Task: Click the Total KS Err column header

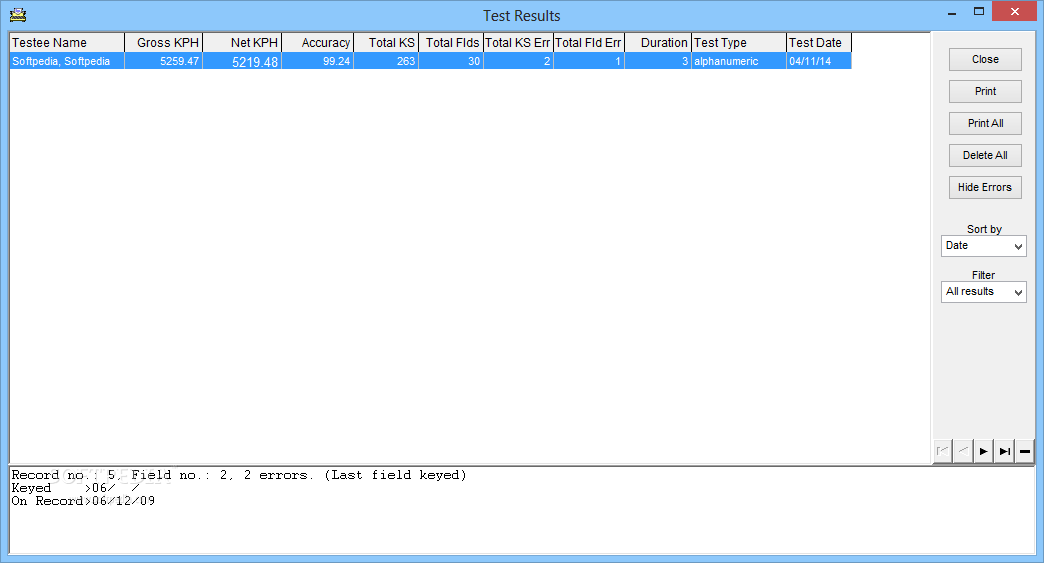Action: (518, 43)
